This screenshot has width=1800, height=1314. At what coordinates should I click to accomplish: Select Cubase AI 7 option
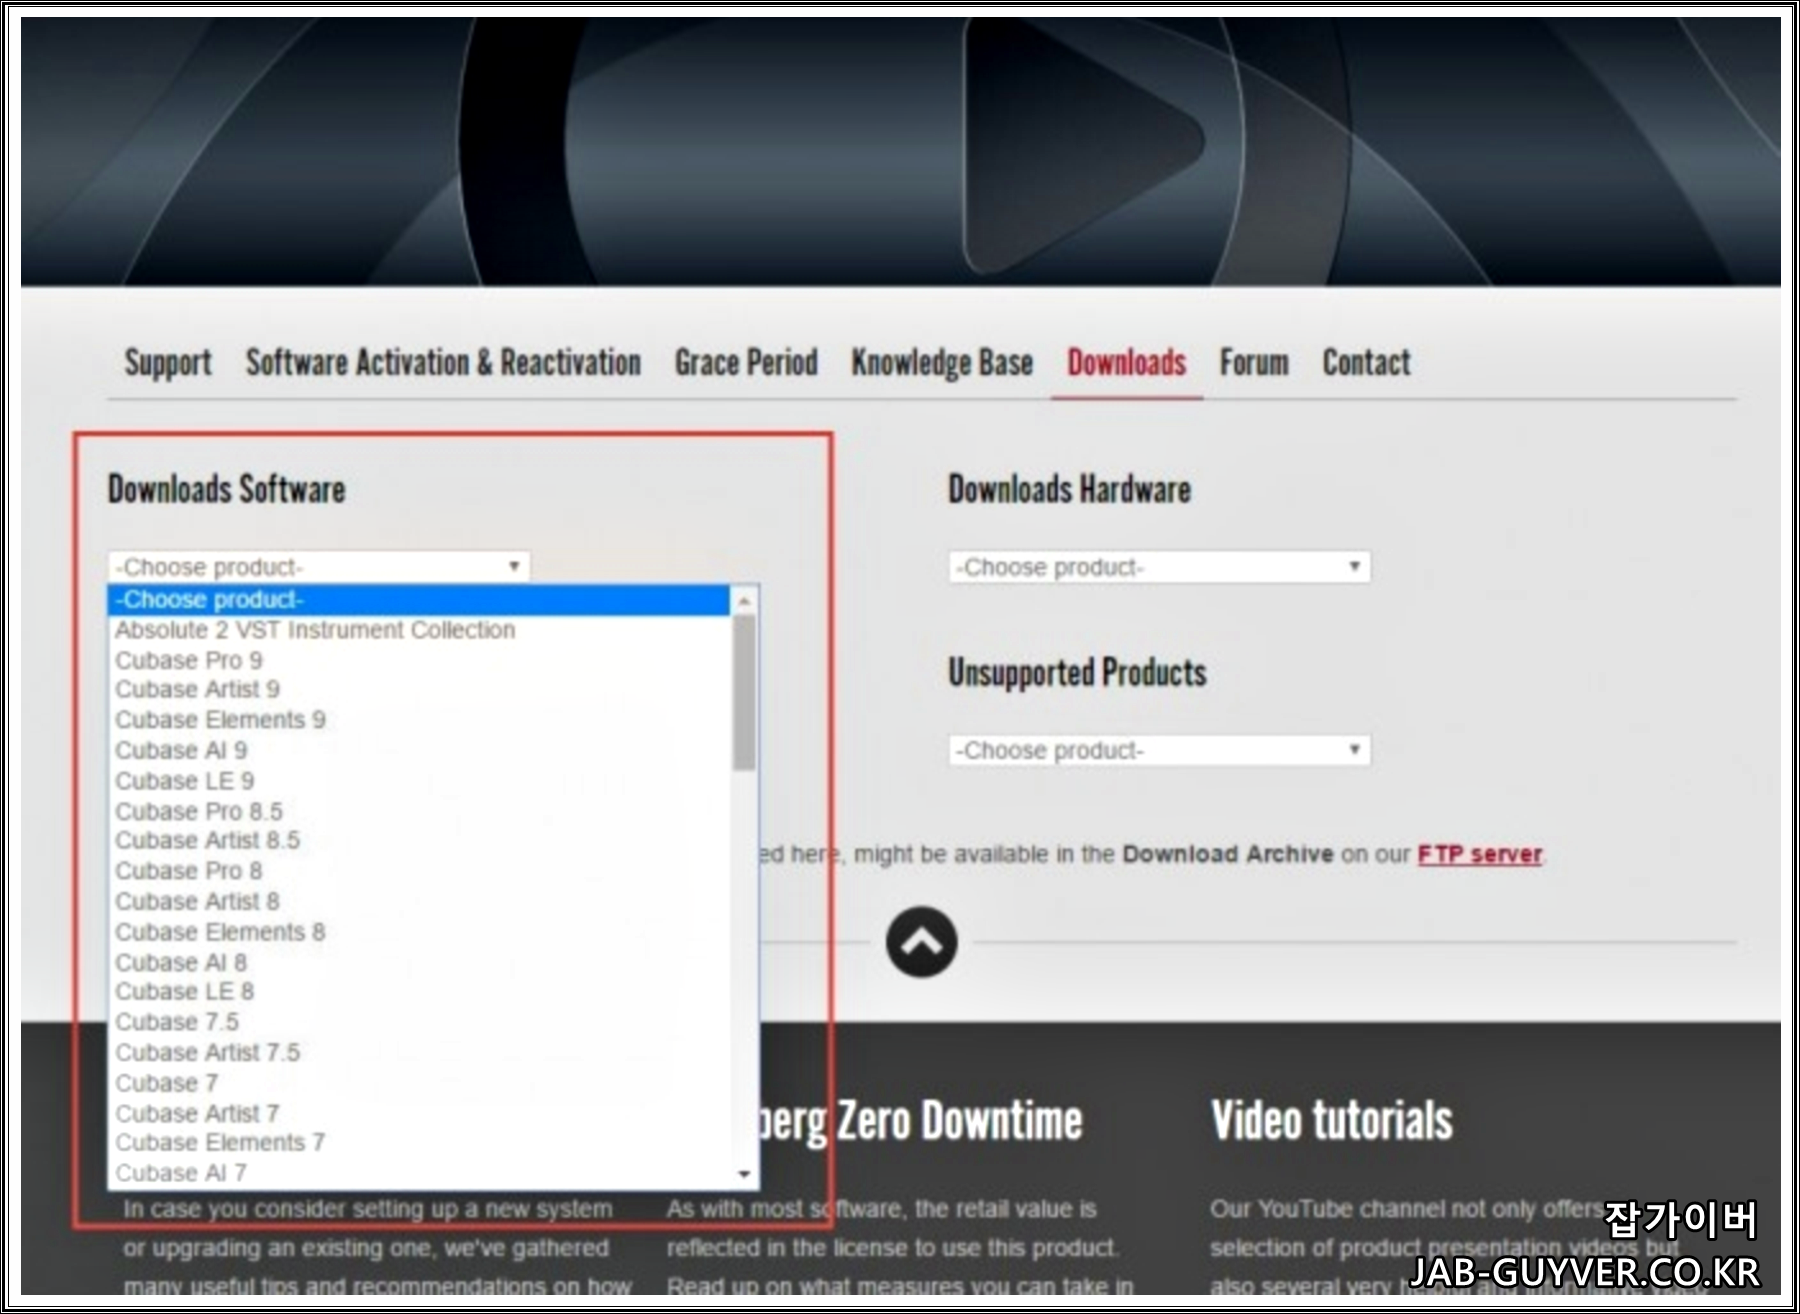pyautogui.click(x=419, y=1173)
